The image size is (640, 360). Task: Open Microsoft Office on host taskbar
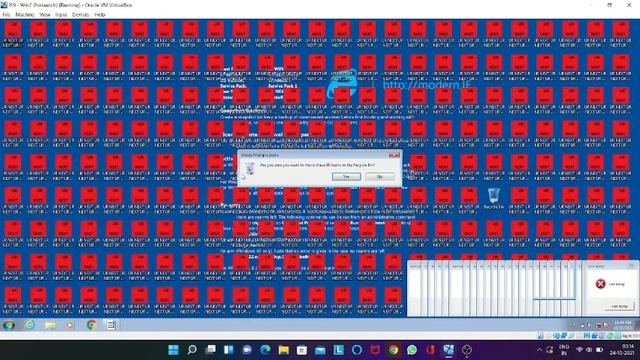[x=430, y=350]
